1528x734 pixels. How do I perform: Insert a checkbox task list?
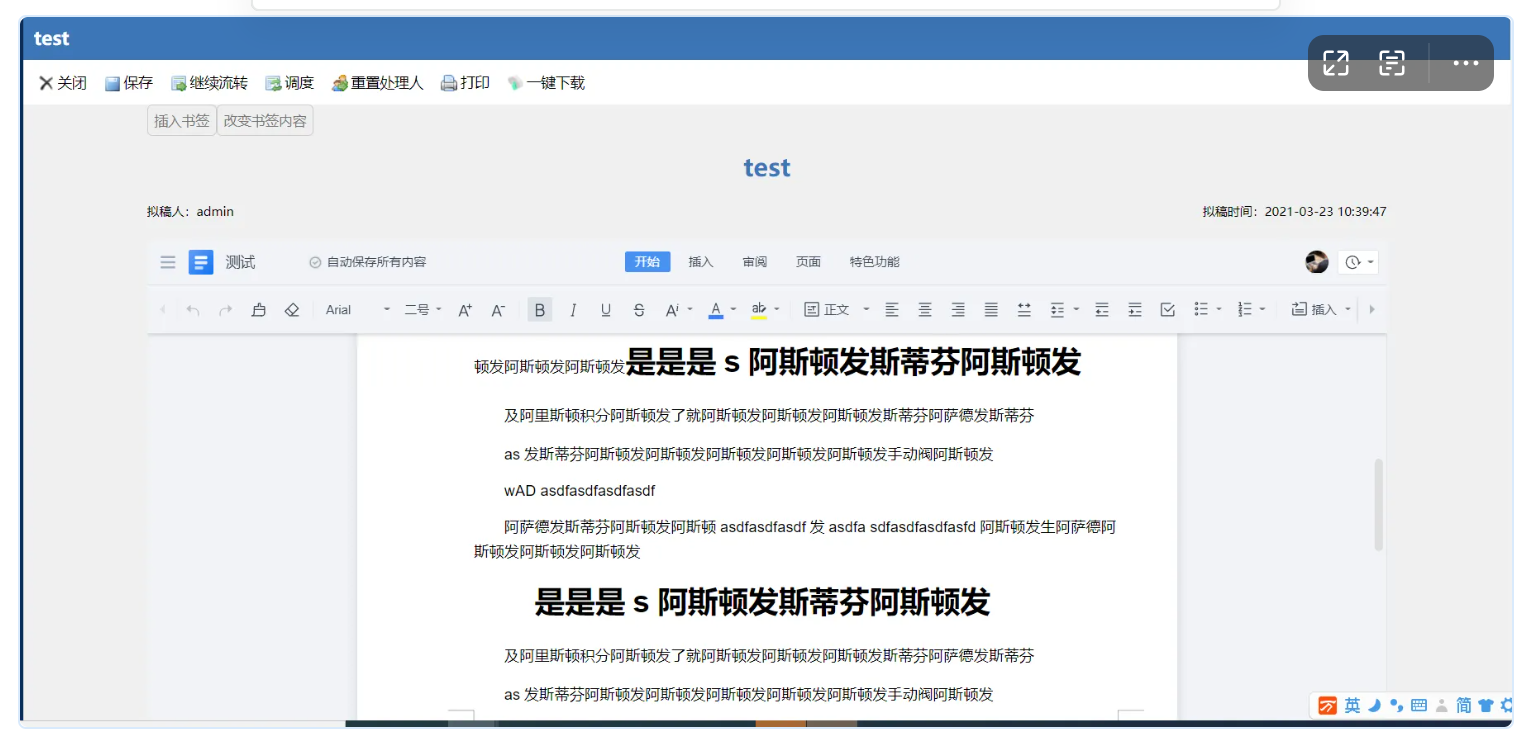point(1167,310)
